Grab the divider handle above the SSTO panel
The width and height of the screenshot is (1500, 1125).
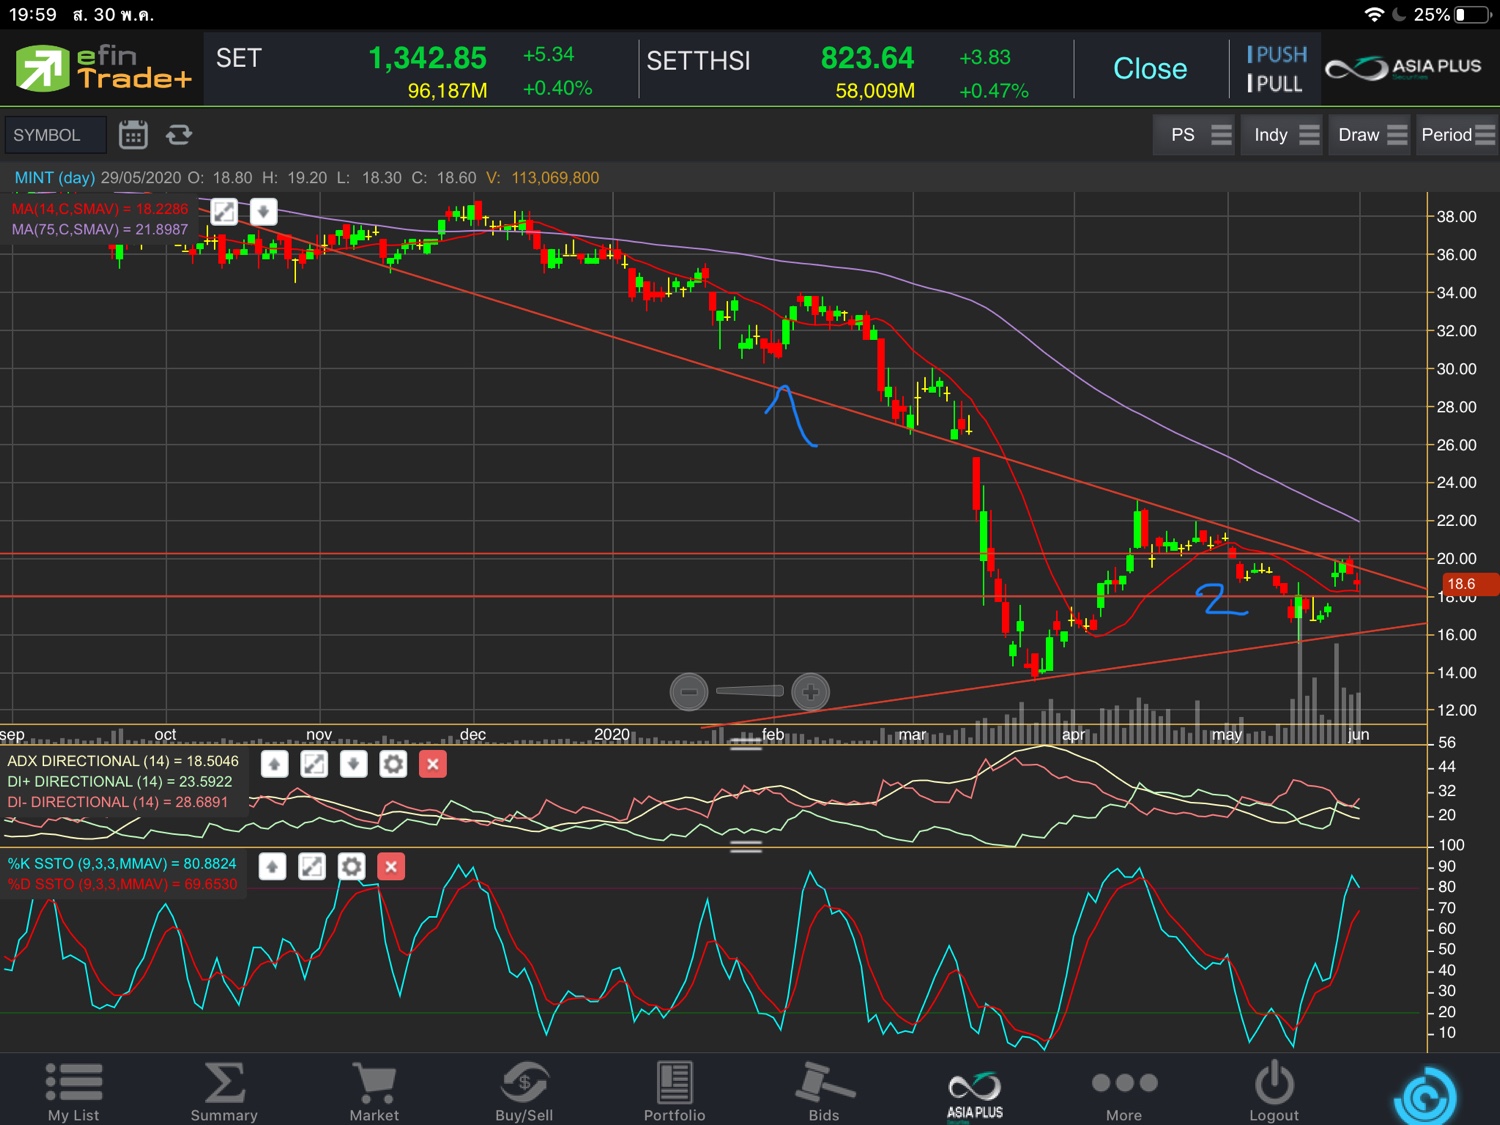tap(746, 846)
